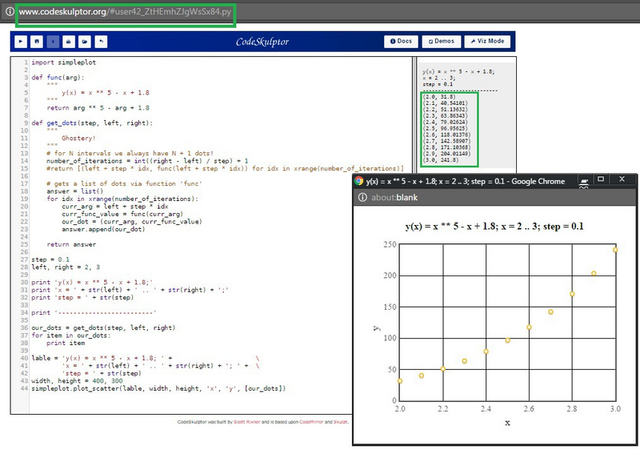Click the CodeSkulptor URL address field
640x450 pixels.
click(x=125, y=12)
